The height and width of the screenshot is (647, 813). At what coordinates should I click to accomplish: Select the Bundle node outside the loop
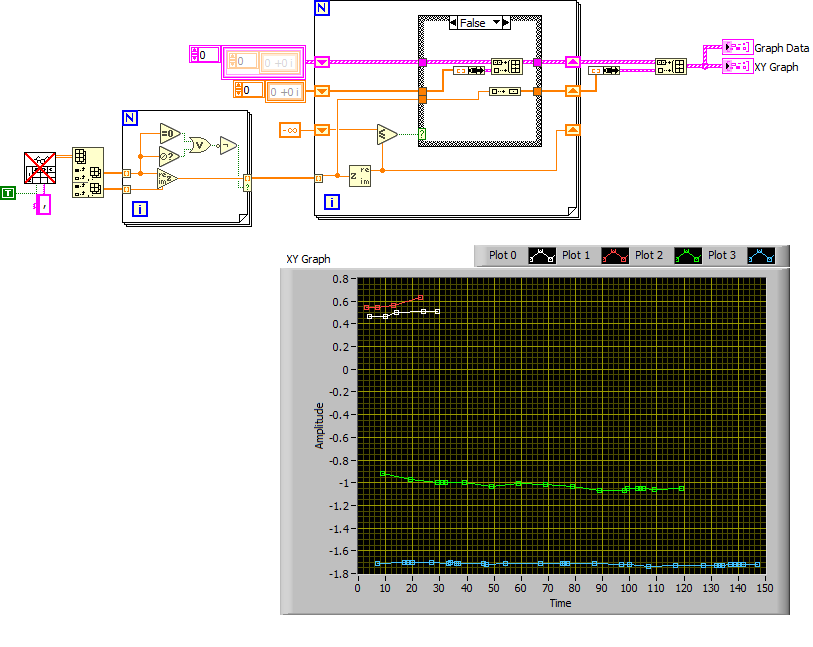click(604, 70)
